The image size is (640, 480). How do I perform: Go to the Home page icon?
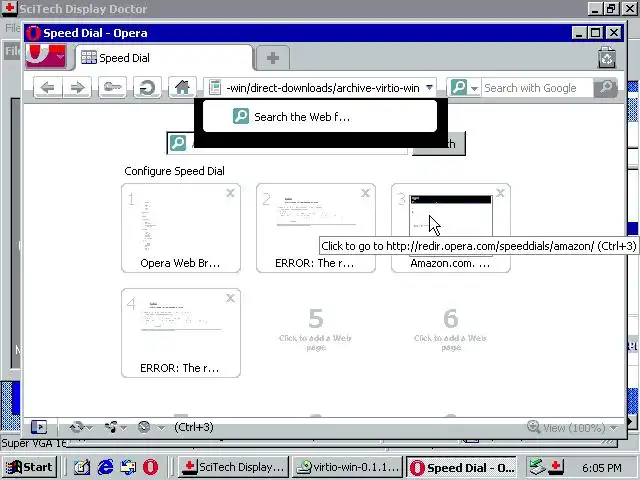tap(182, 87)
